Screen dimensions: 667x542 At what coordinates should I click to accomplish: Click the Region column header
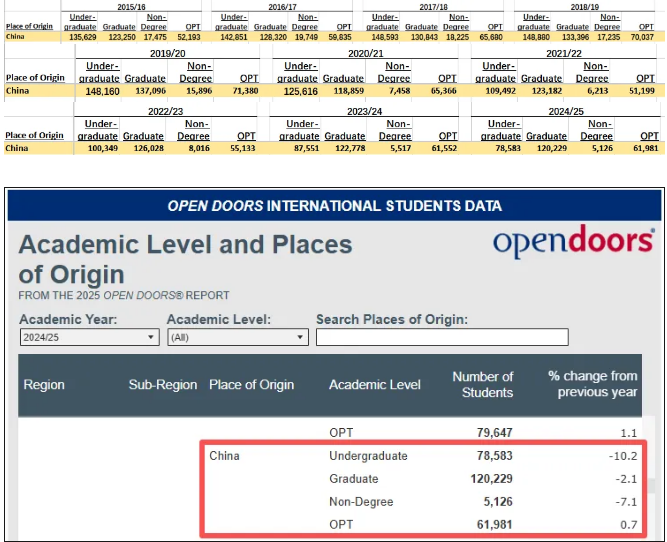pos(44,385)
